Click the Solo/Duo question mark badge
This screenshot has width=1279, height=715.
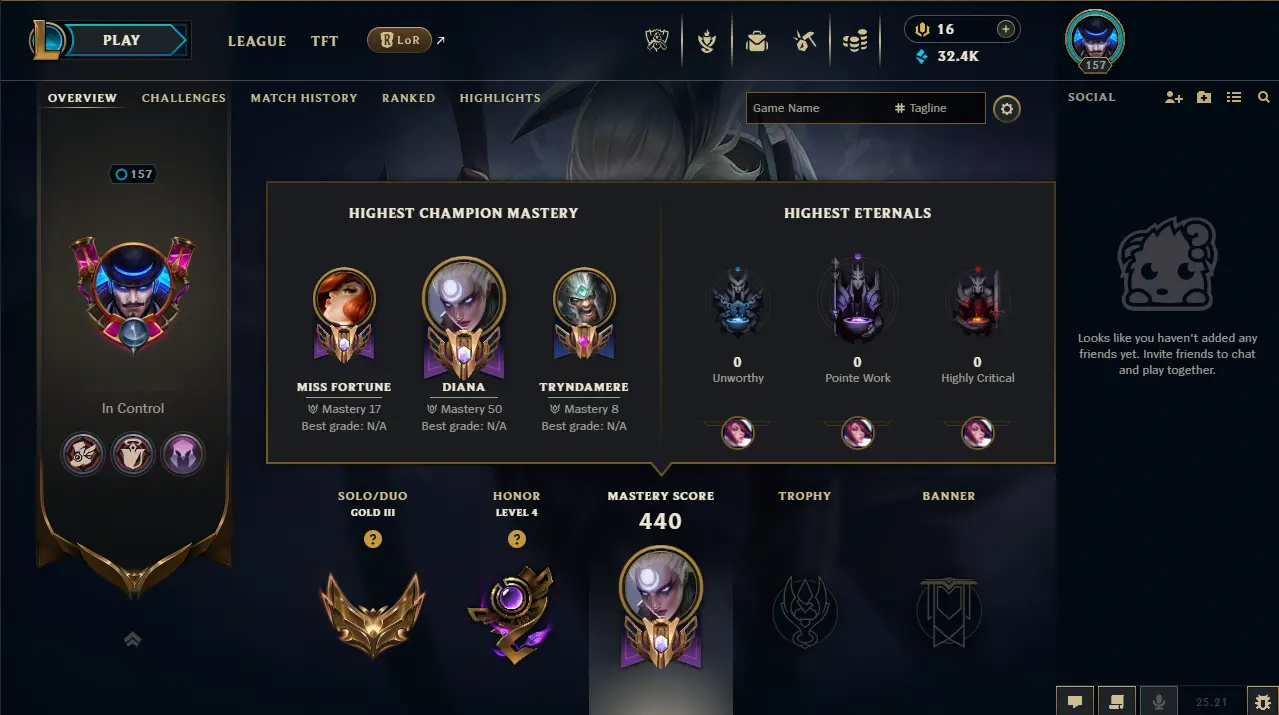click(373, 539)
